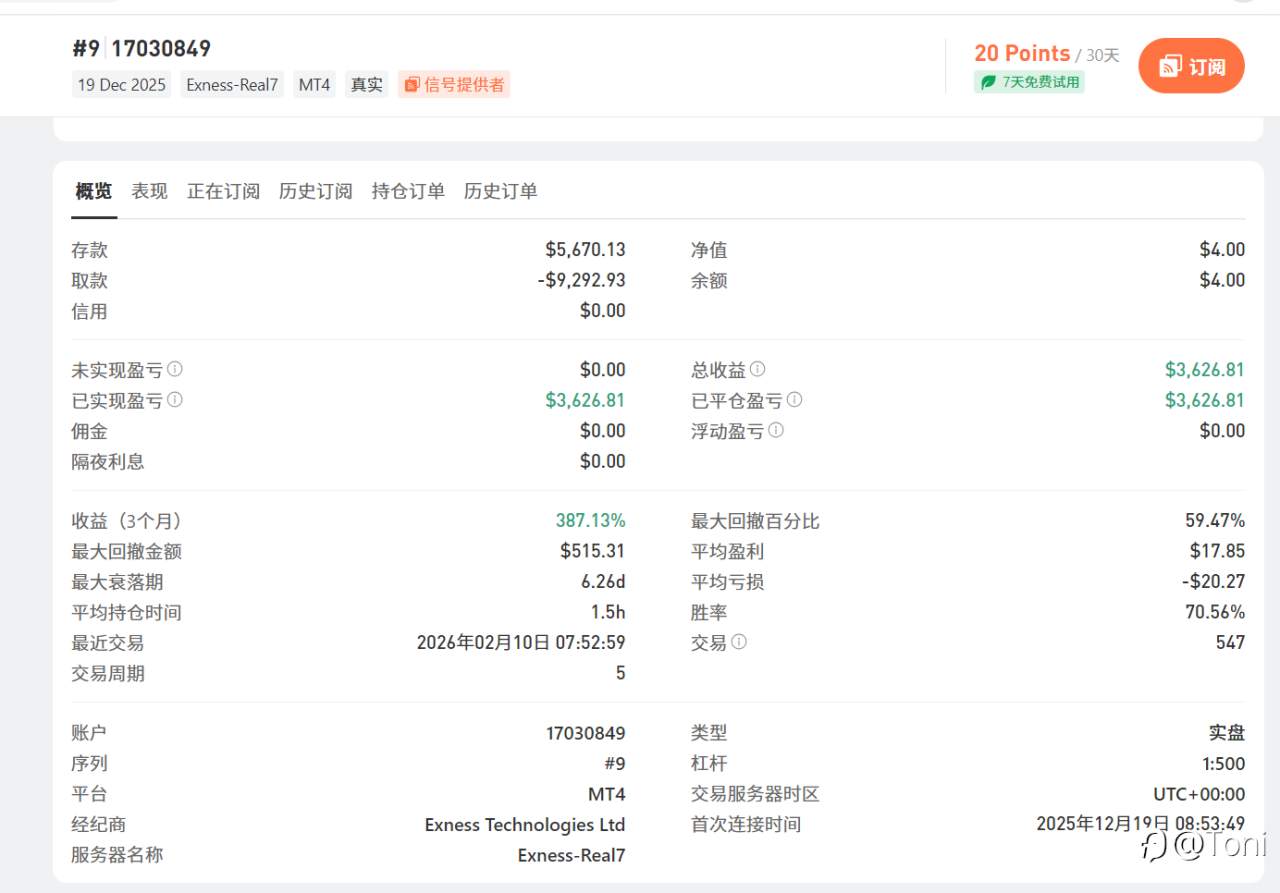The height and width of the screenshot is (893, 1280).
Task: Click the info icon next to 已平仓盈亏
Action: coord(795,400)
